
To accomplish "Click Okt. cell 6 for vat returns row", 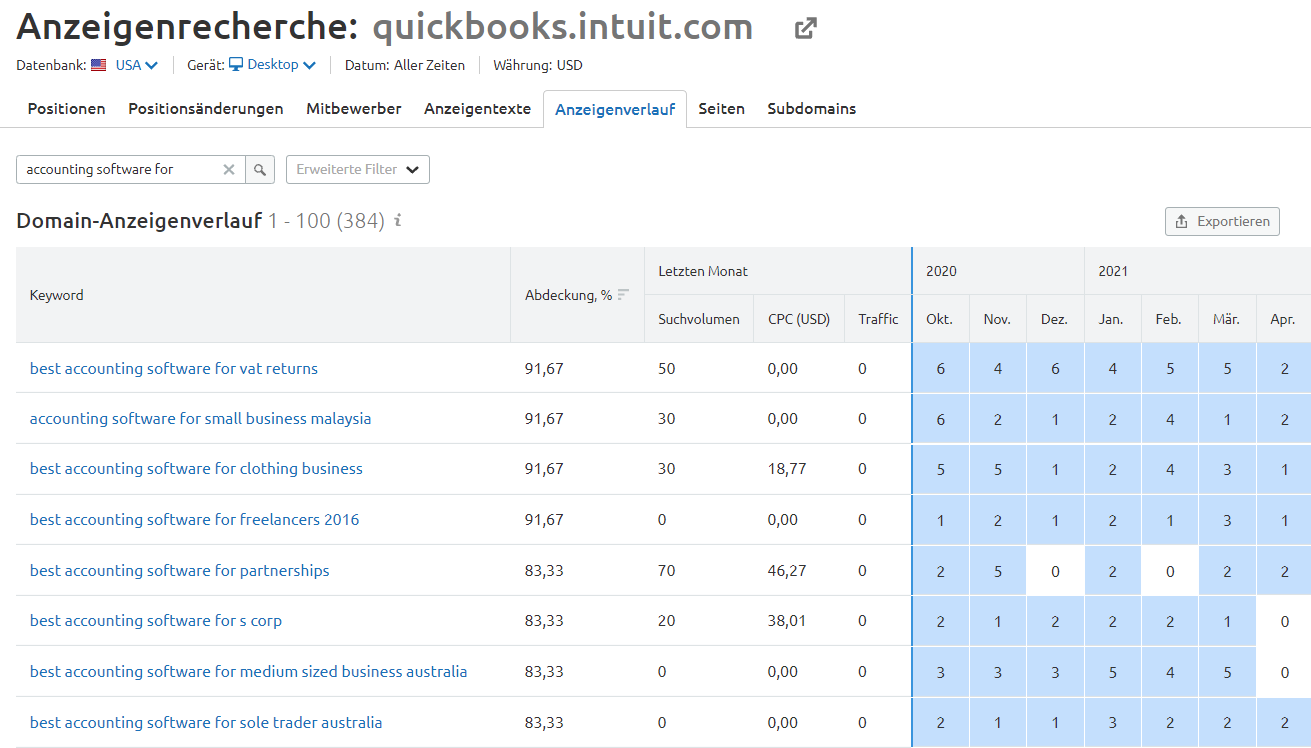I will click(941, 368).
